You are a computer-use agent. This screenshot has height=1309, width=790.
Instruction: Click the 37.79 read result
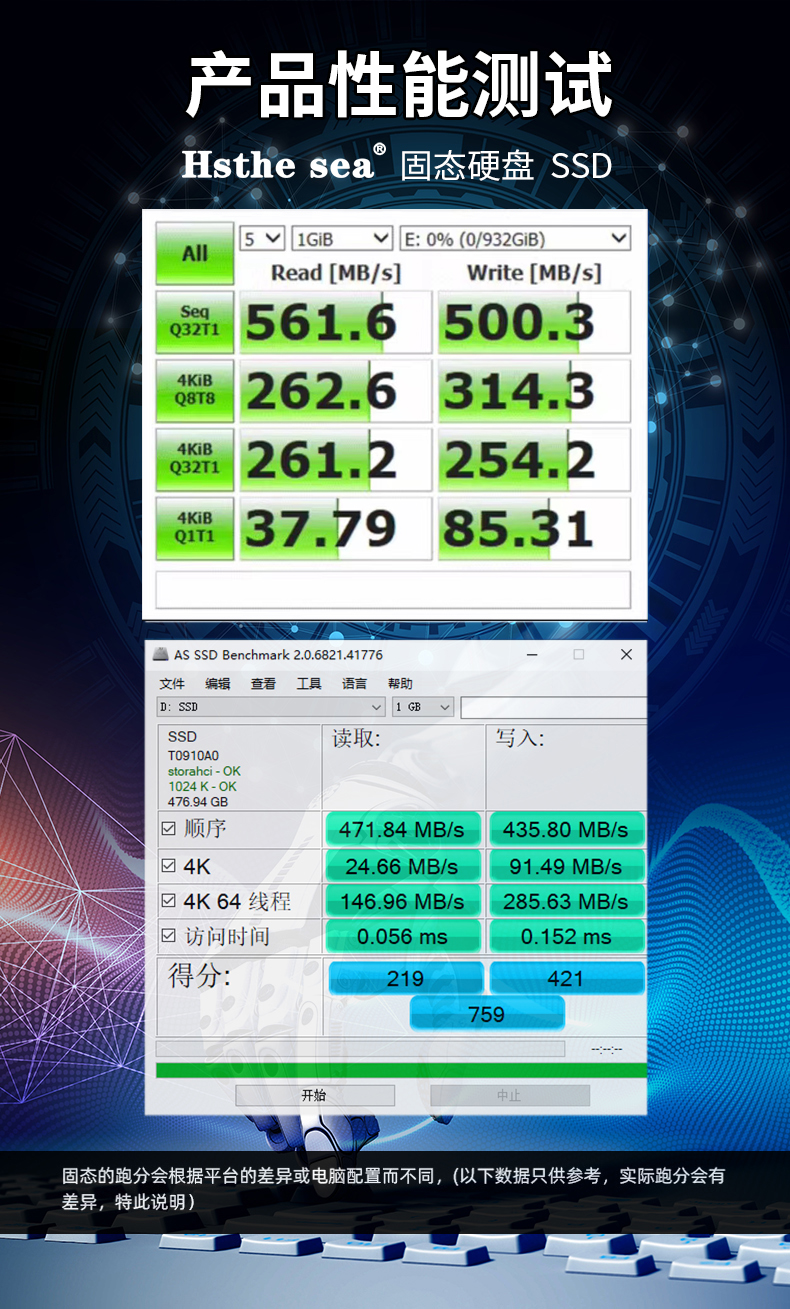(x=335, y=528)
